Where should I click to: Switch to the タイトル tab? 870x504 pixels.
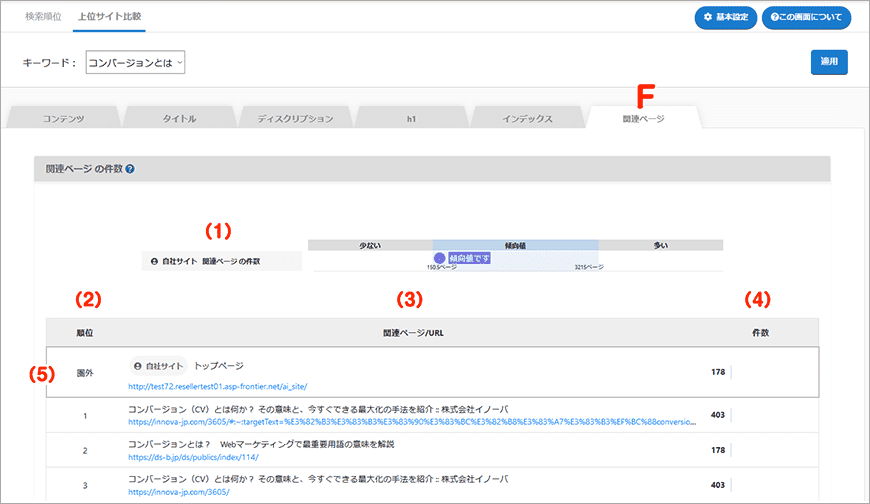pyautogui.click(x=179, y=118)
